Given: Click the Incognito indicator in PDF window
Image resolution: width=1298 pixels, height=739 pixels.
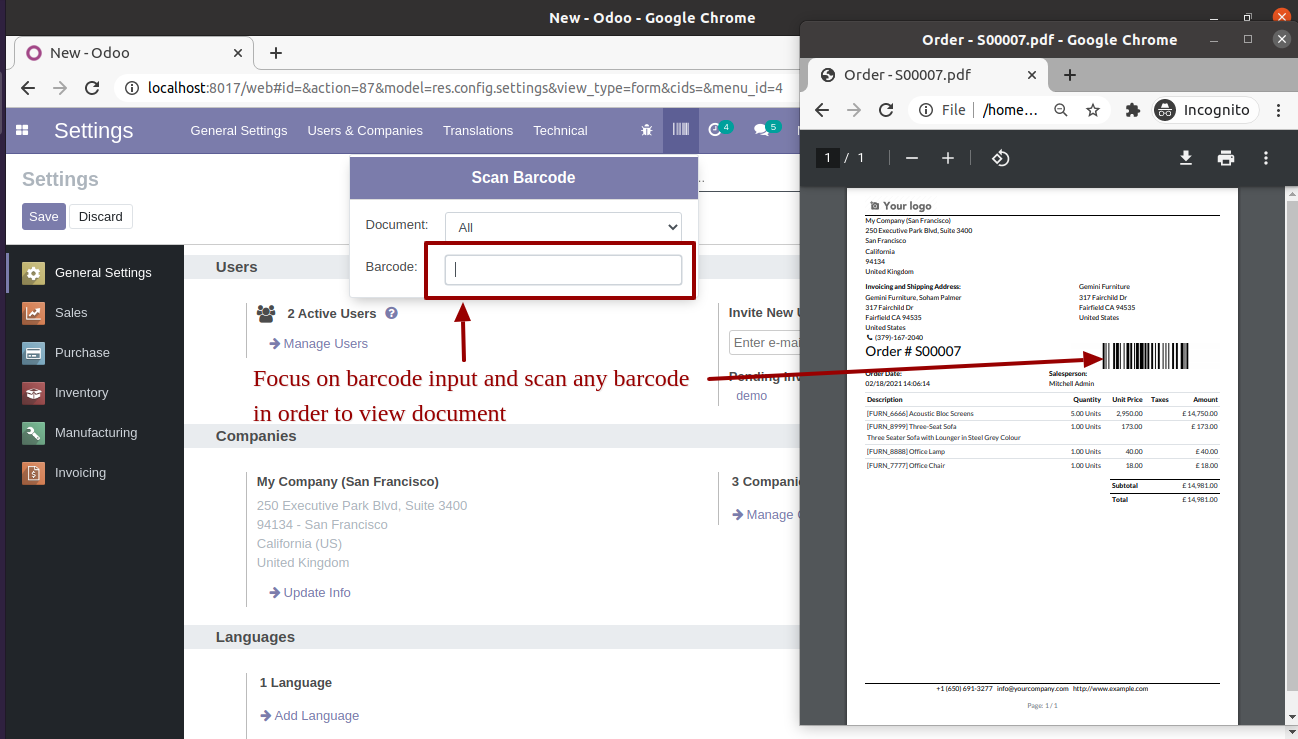Looking at the screenshot, I should coord(1203,110).
